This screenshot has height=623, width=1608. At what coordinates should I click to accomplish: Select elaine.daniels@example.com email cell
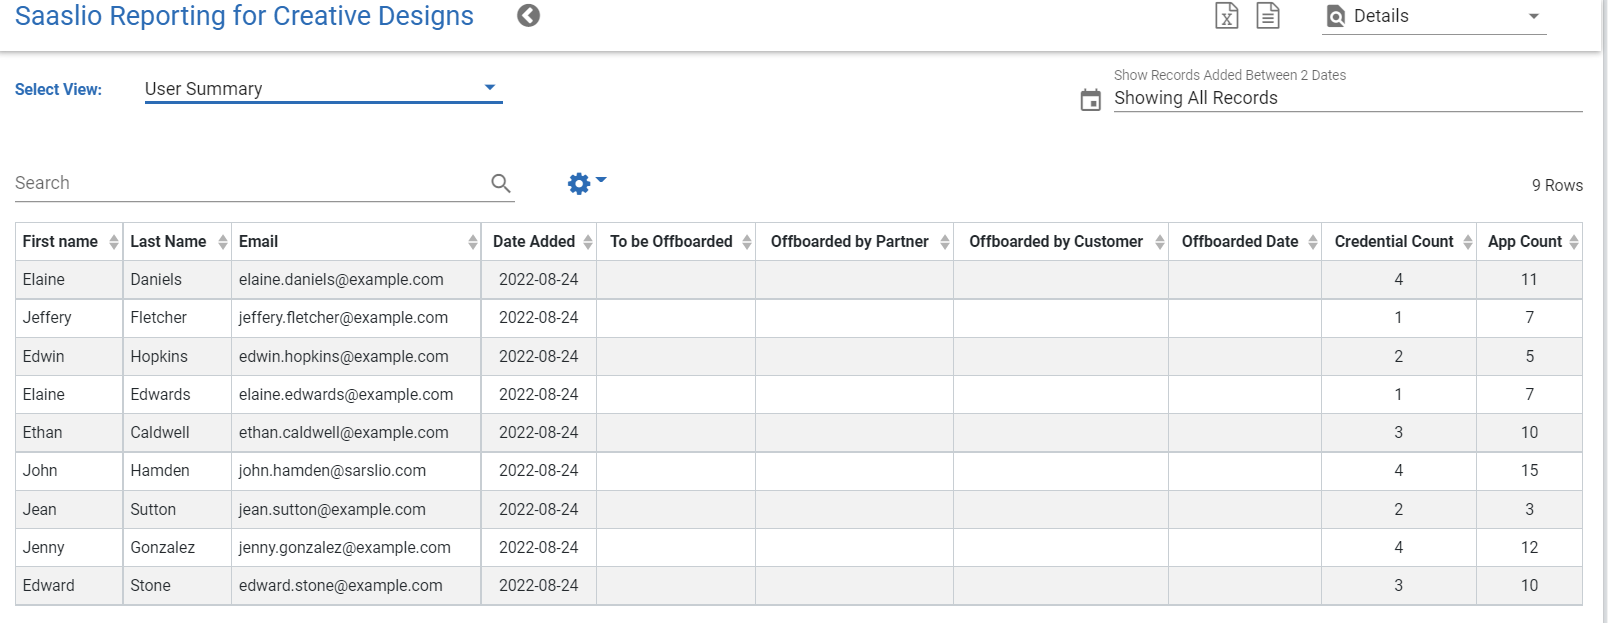pyautogui.click(x=341, y=280)
